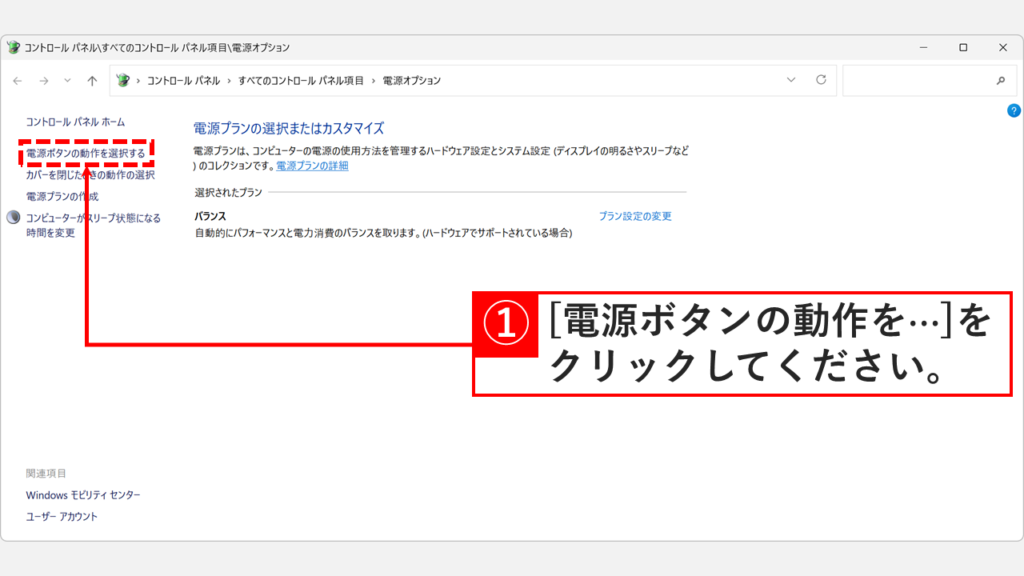Click the forward navigation arrow
Viewport: 1024px width, 576px height.
[43, 80]
